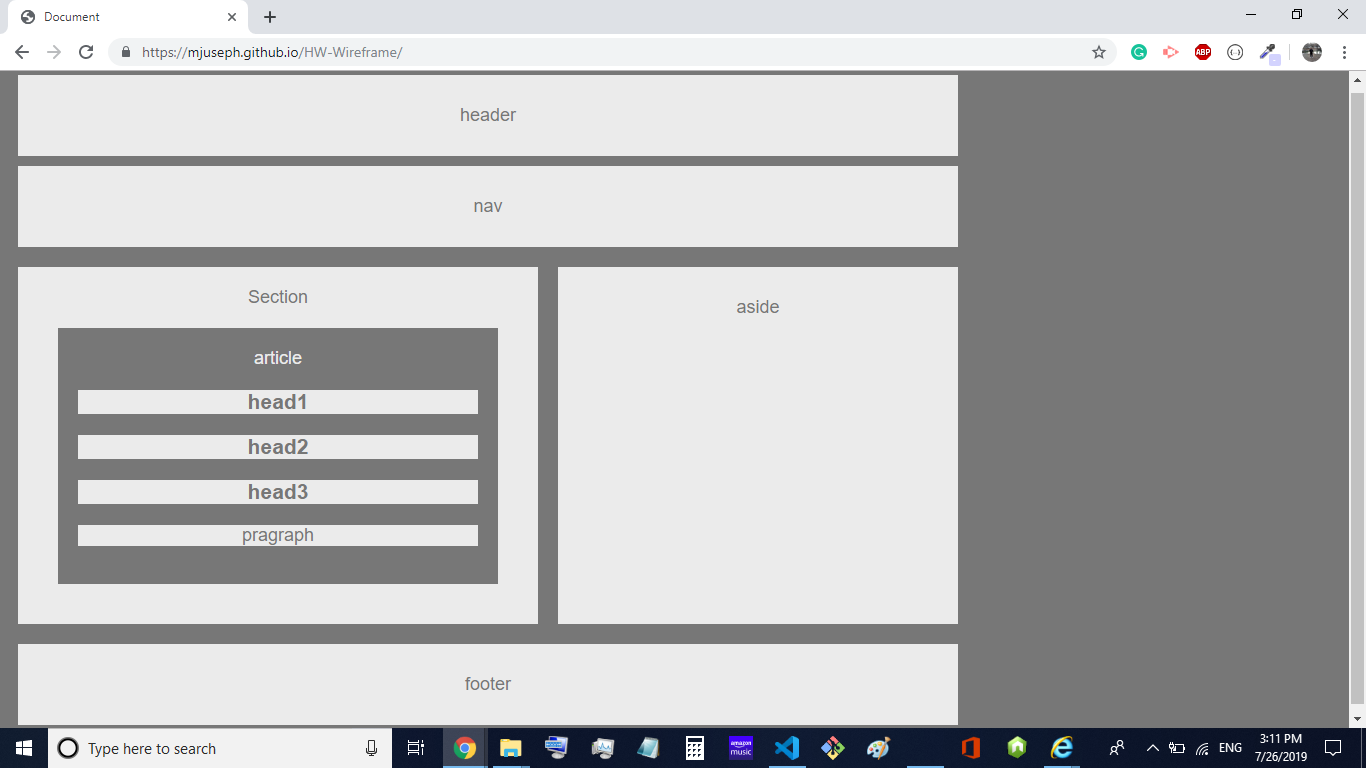The image size is (1366, 768).
Task: Go back to the previous page
Action: (22, 52)
